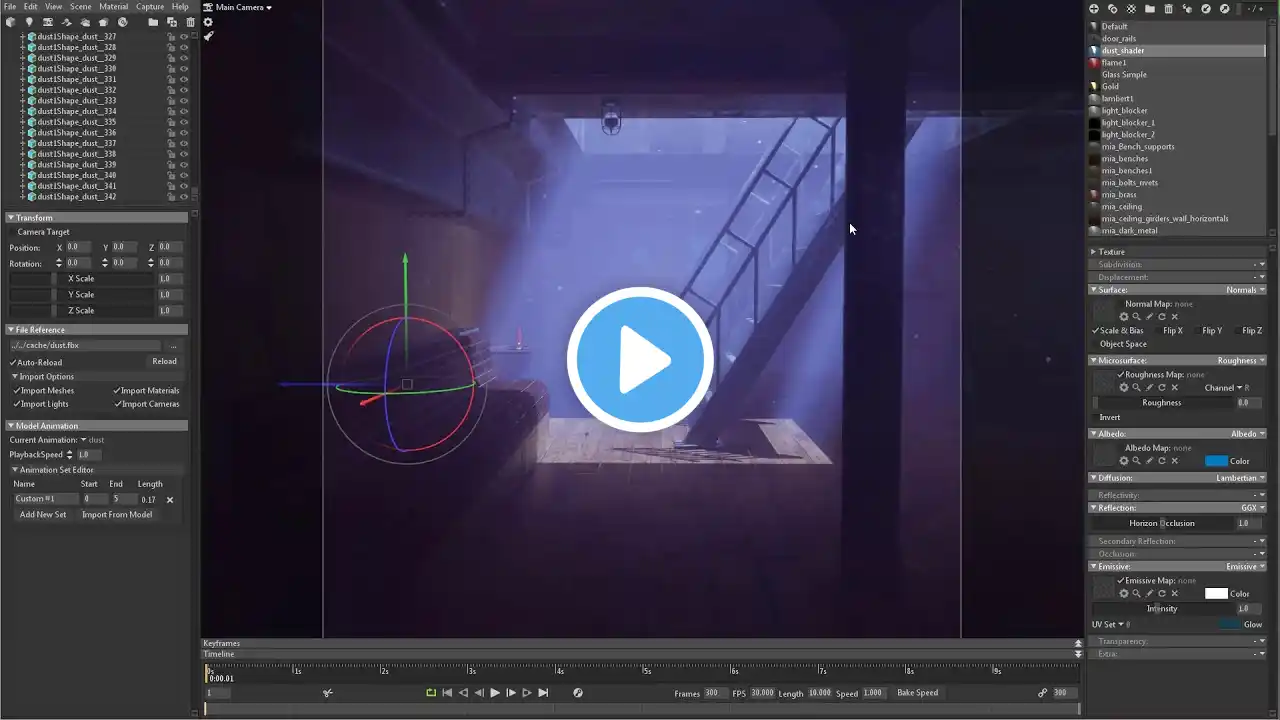Hide dust1Shape_dust__335 with its eye icon

coord(184,122)
